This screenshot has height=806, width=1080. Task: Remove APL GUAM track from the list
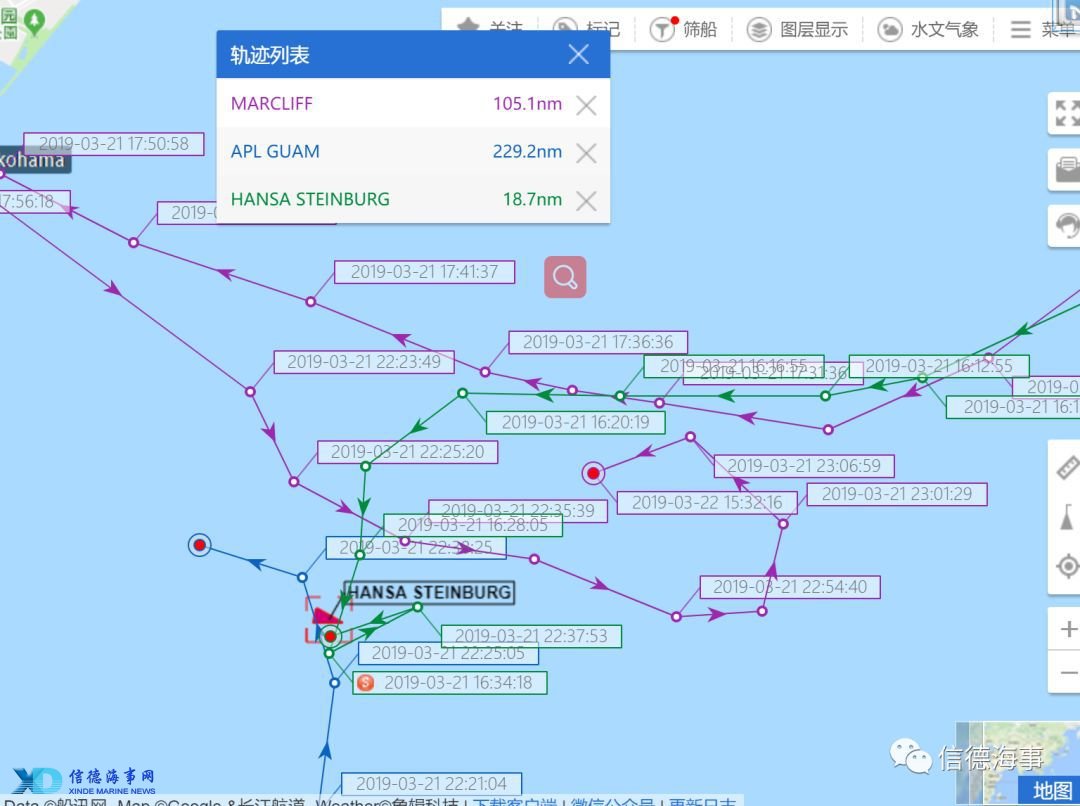(586, 152)
